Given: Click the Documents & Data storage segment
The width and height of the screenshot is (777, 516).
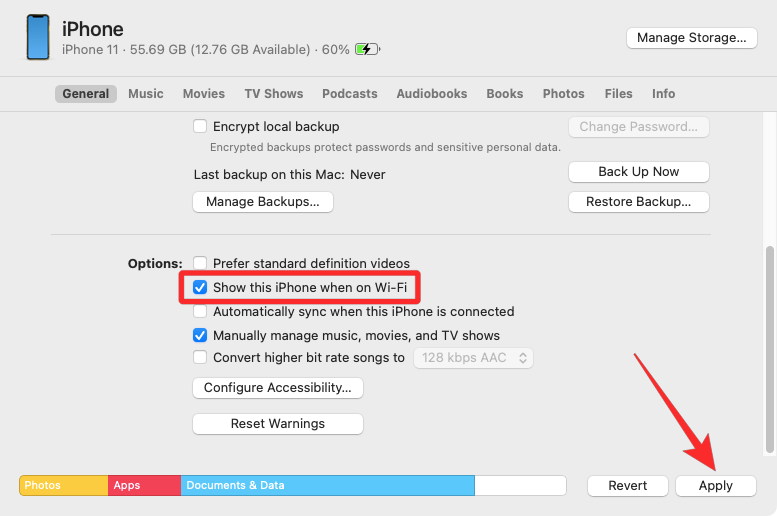Looking at the screenshot, I should (327, 486).
